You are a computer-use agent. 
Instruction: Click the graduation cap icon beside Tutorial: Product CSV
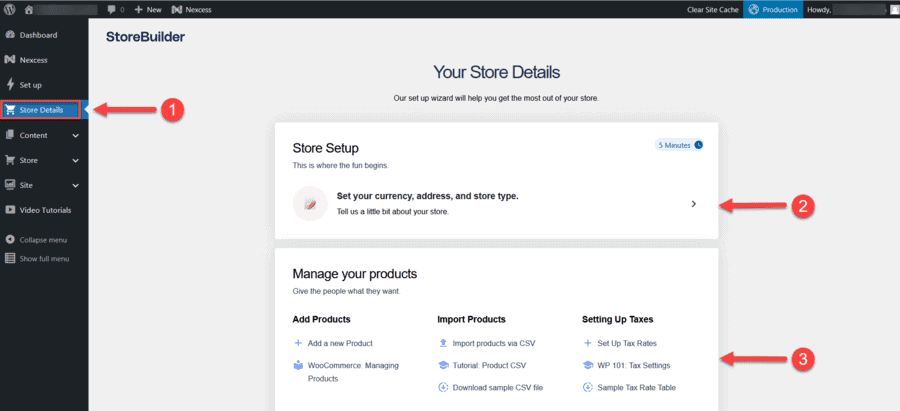[443, 365]
